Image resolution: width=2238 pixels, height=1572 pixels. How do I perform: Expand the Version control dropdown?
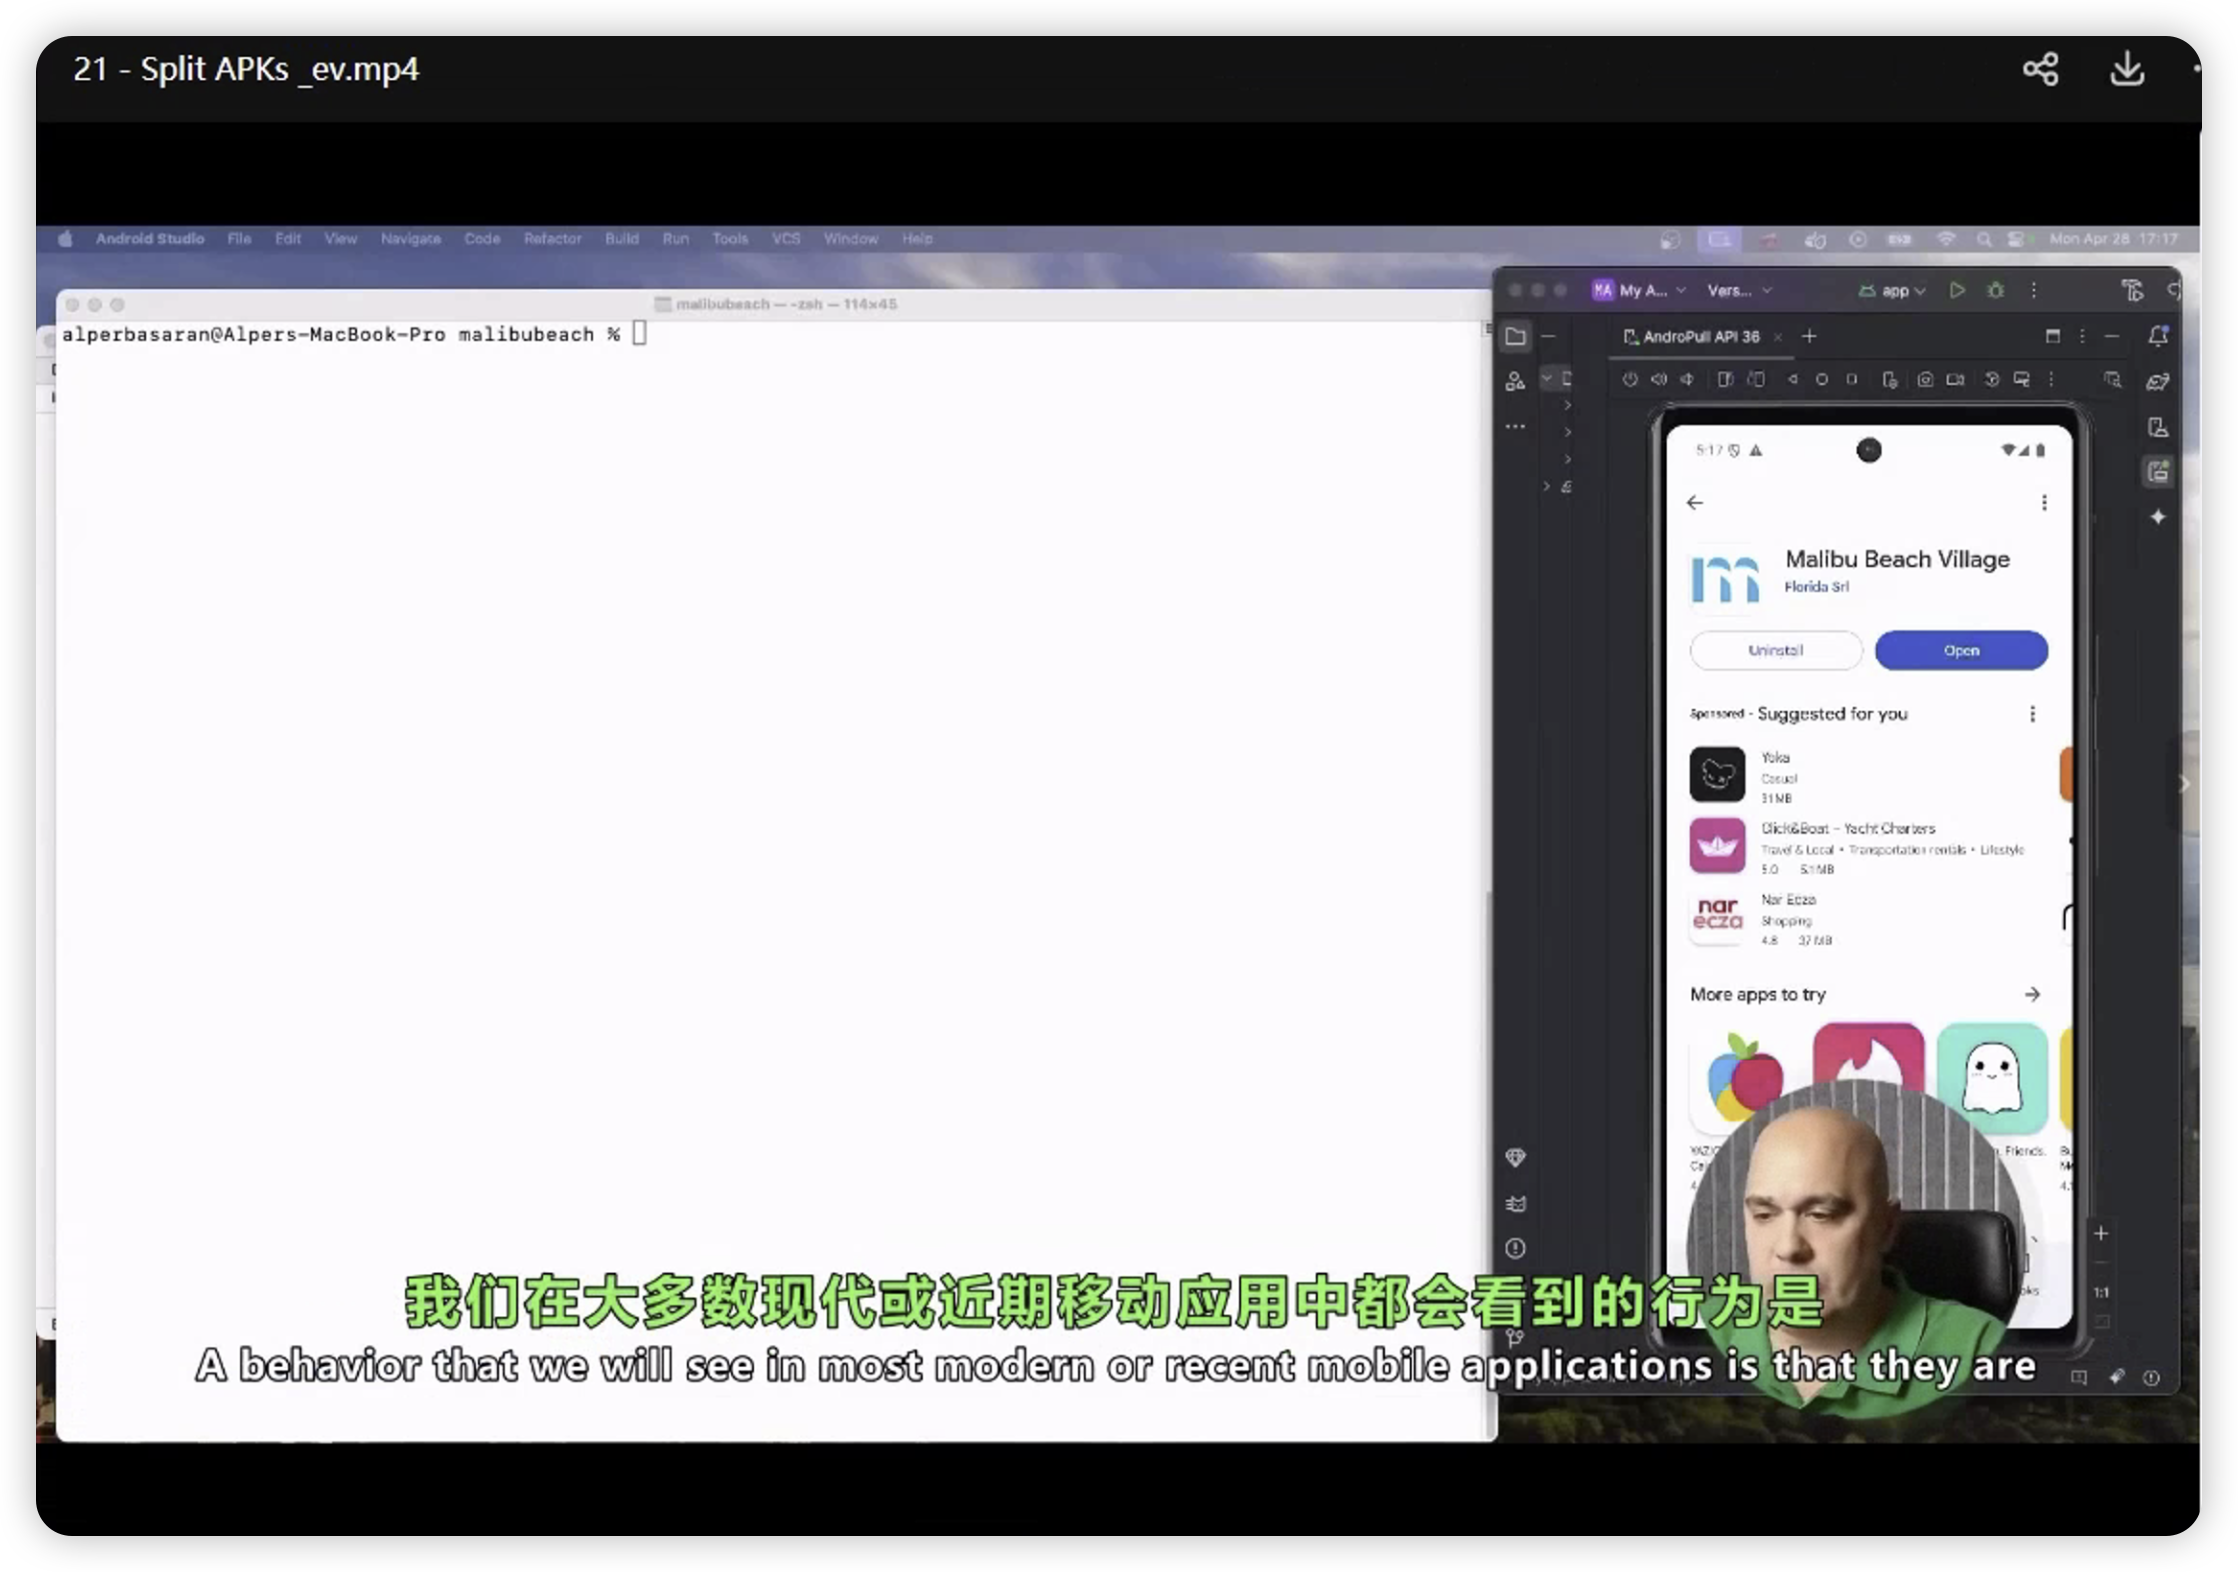click(1738, 291)
